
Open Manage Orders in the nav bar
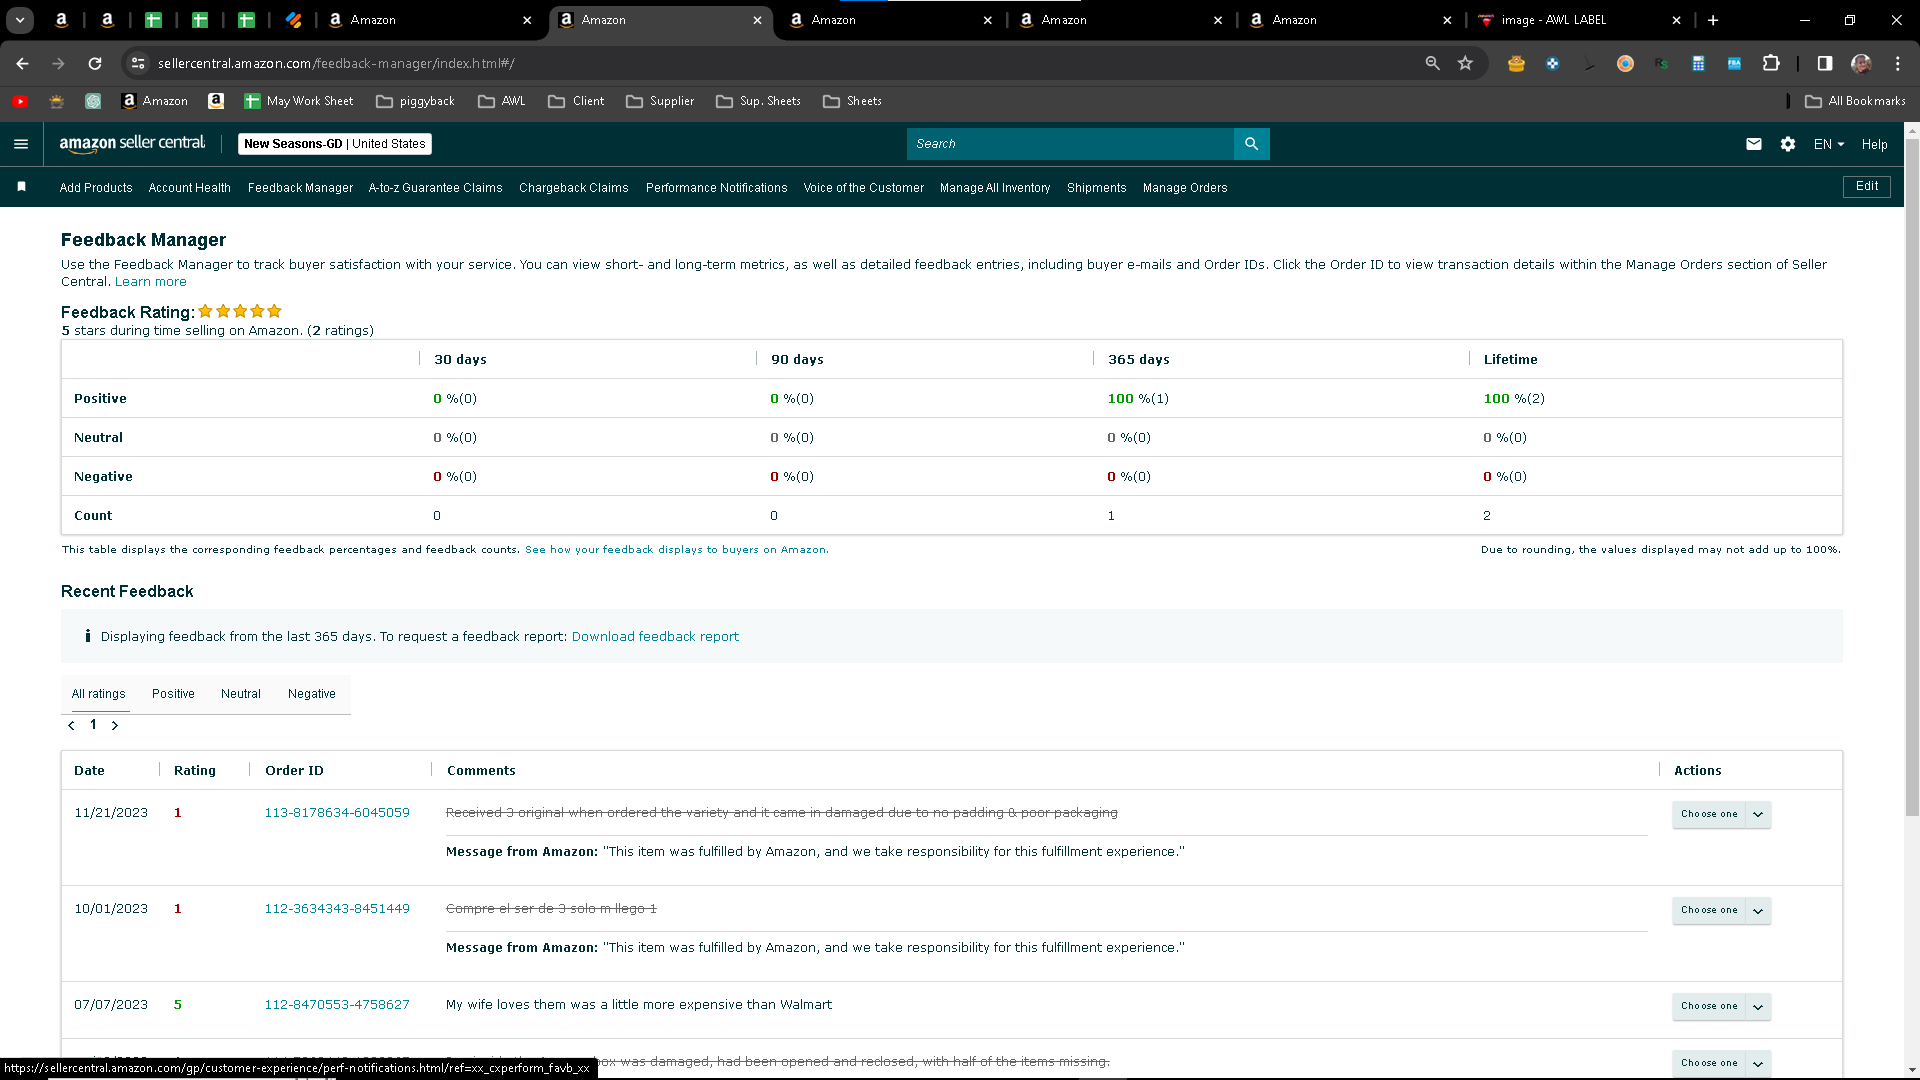coord(1185,188)
